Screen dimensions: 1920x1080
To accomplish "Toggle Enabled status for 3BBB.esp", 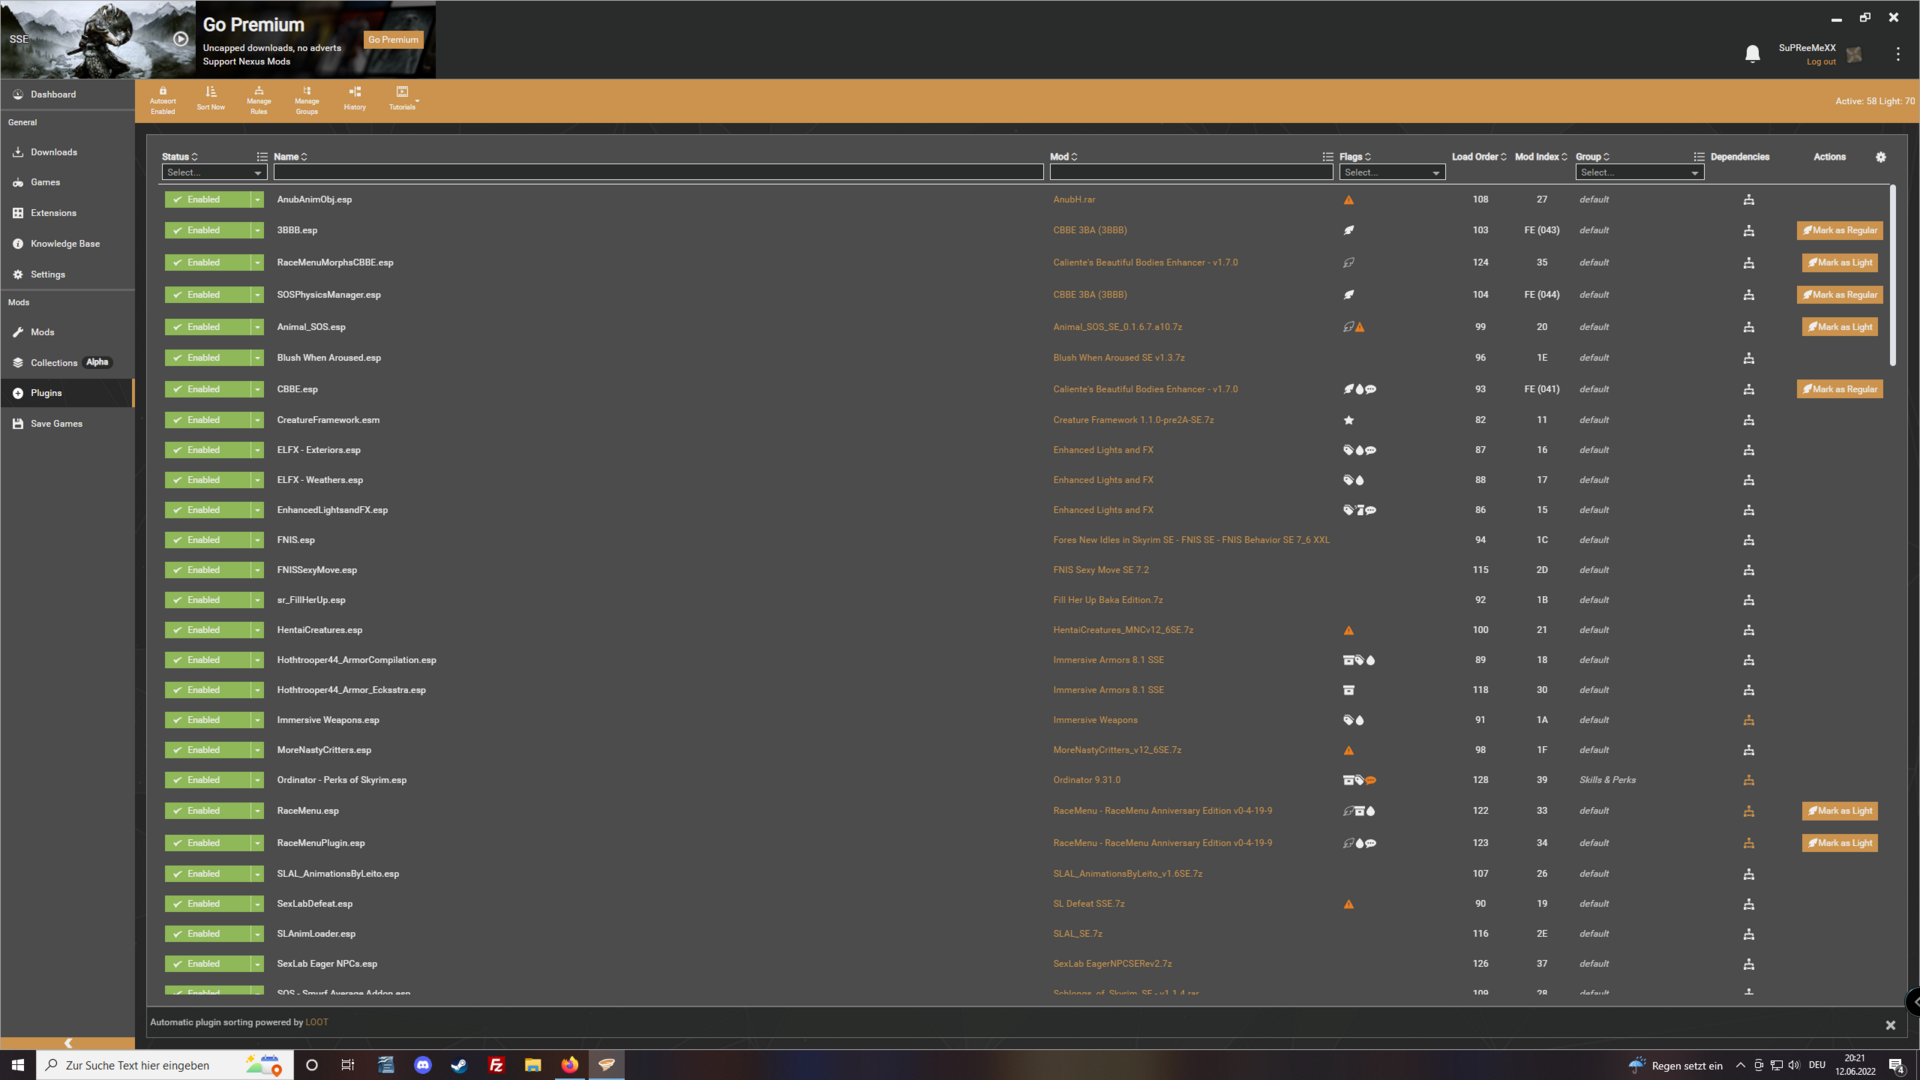I will [x=206, y=231].
